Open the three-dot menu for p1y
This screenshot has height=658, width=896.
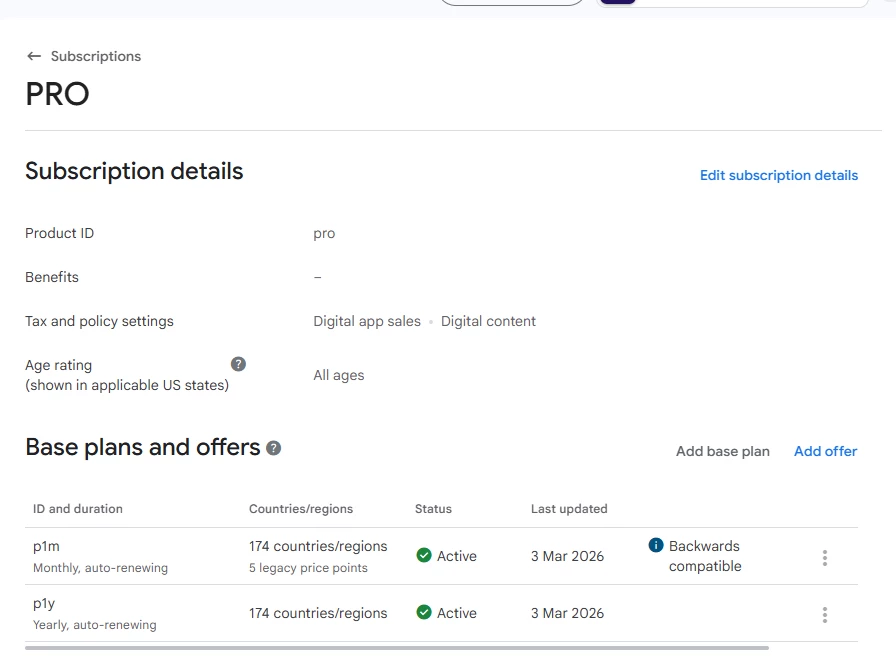[824, 615]
